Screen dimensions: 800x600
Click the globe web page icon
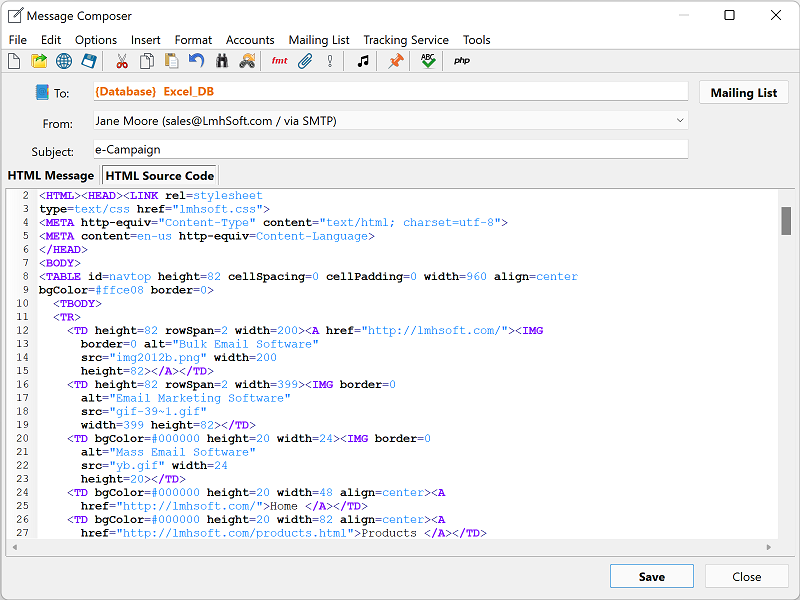click(x=64, y=61)
